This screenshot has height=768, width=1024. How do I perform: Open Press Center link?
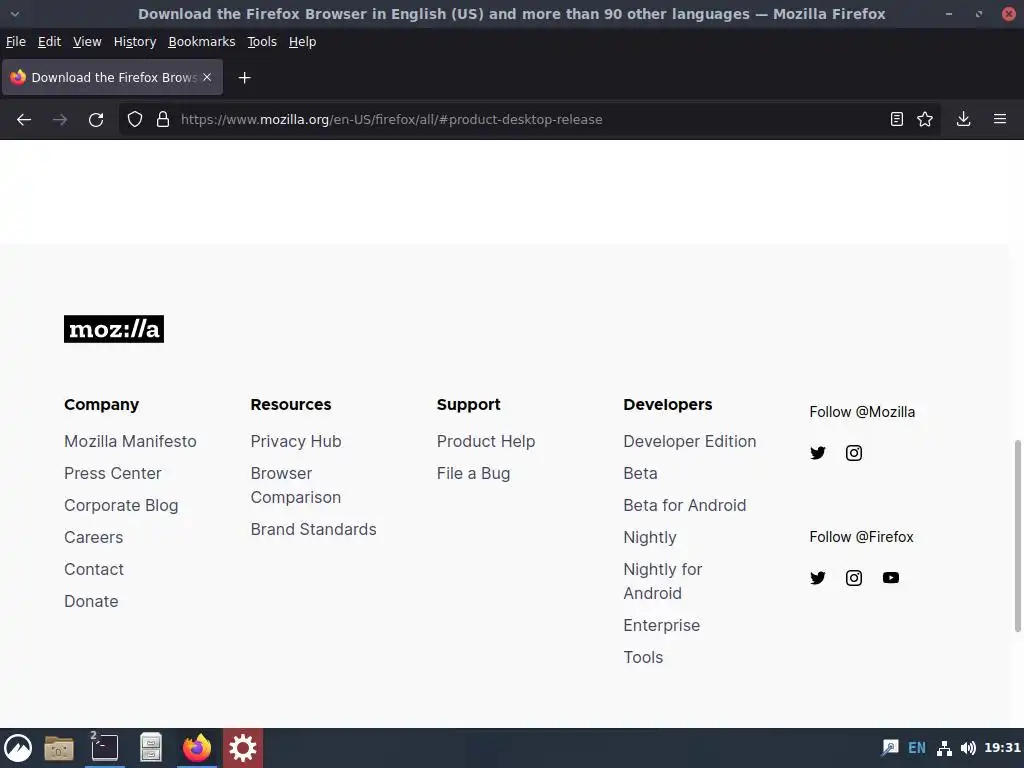point(112,473)
